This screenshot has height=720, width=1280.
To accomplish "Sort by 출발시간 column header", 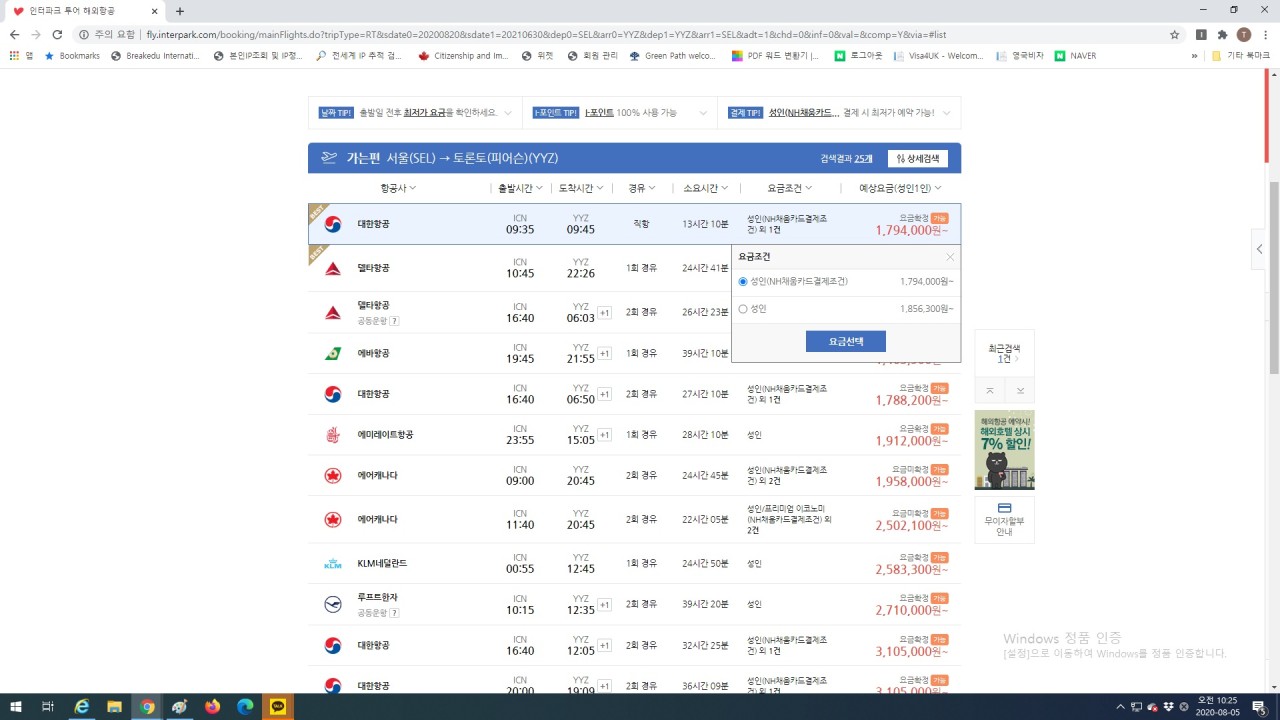I will coord(520,188).
